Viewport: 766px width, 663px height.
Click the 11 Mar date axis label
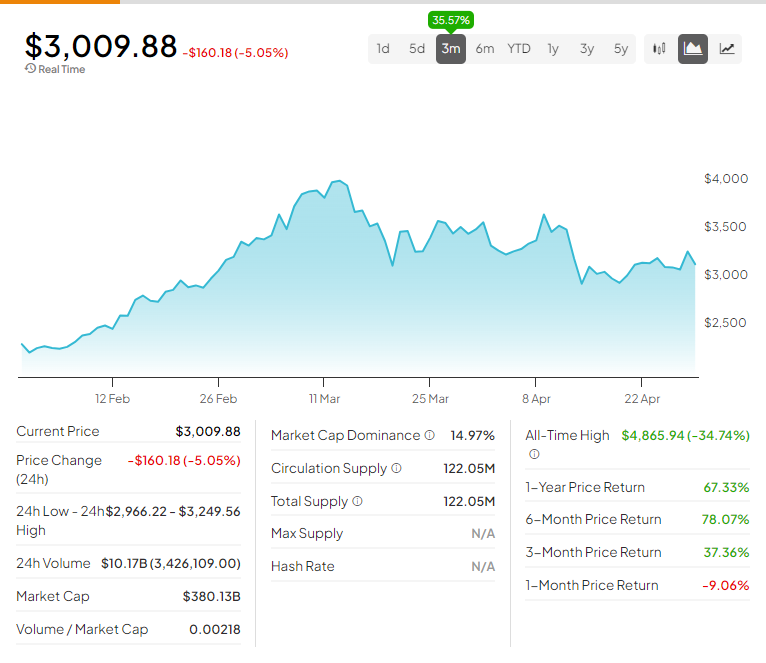pyautogui.click(x=323, y=398)
